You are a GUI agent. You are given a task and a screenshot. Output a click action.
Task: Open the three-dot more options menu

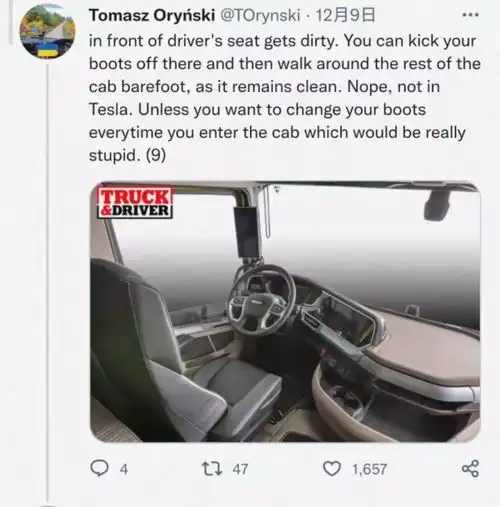pyautogui.click(x=471, y=15)
